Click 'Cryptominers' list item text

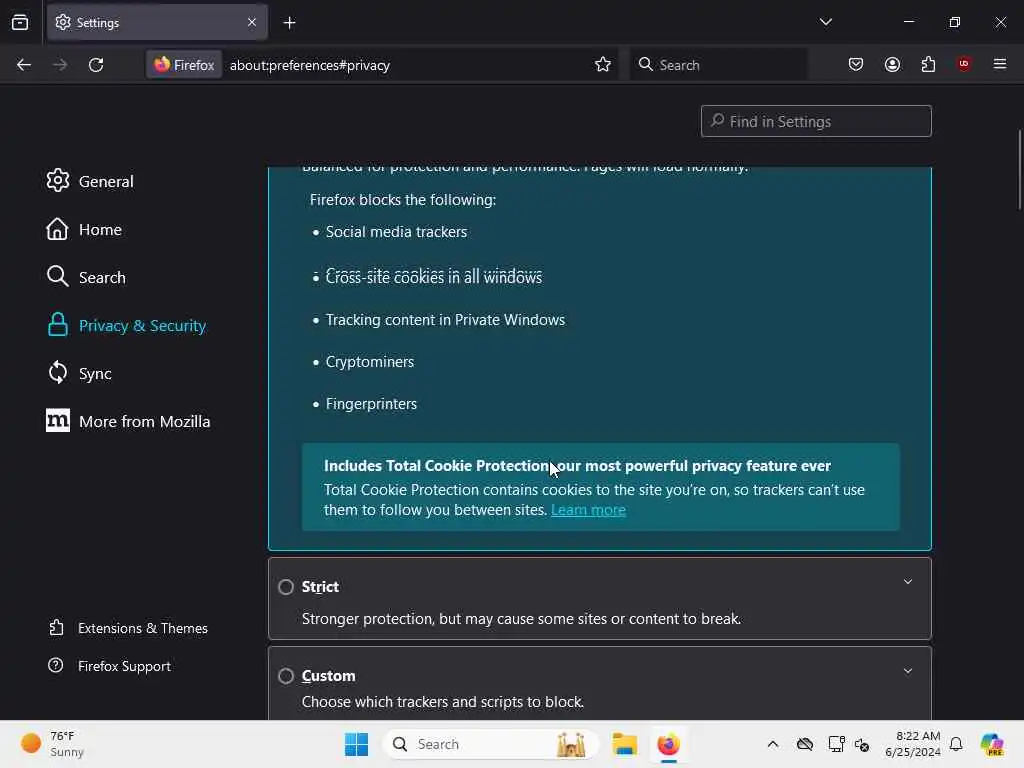point(370,362)
